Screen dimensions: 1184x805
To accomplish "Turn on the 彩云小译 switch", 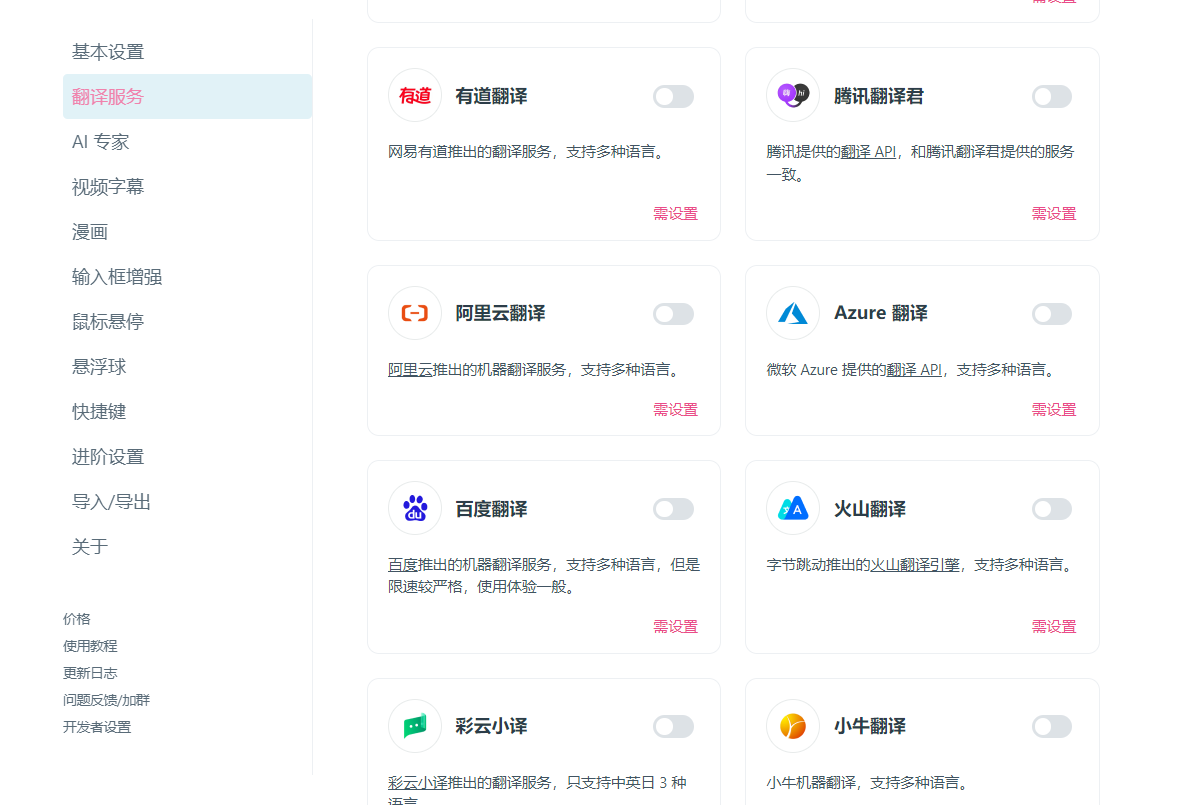I will coord(674,727).
